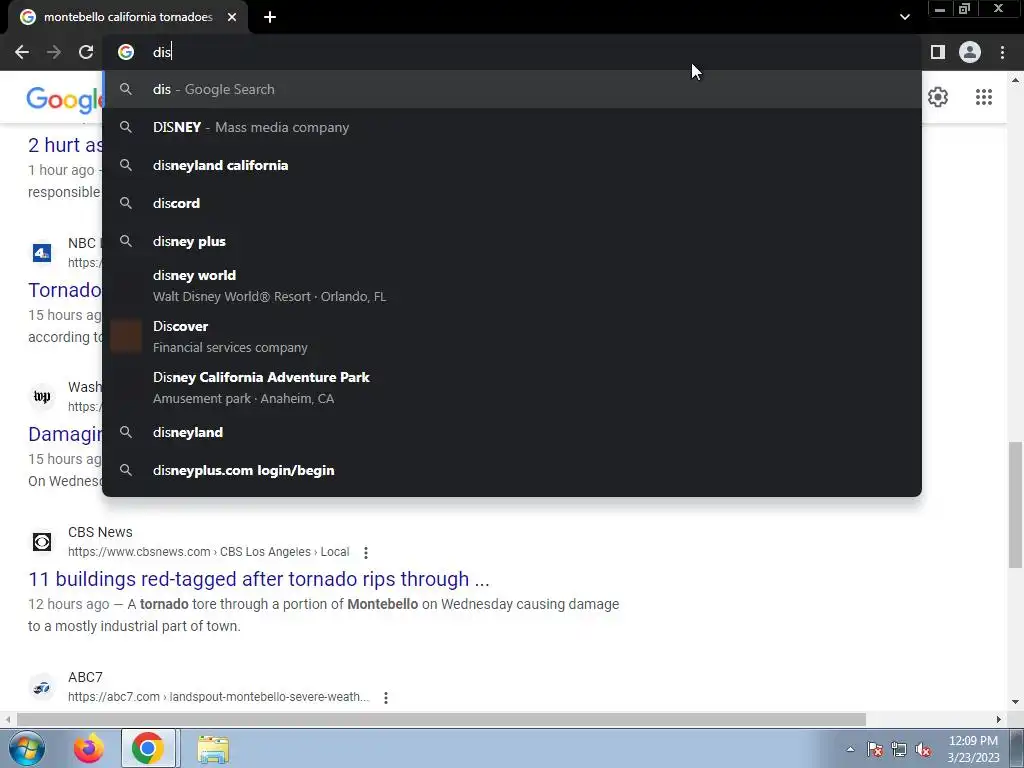Click the CBS News site name

100,532
